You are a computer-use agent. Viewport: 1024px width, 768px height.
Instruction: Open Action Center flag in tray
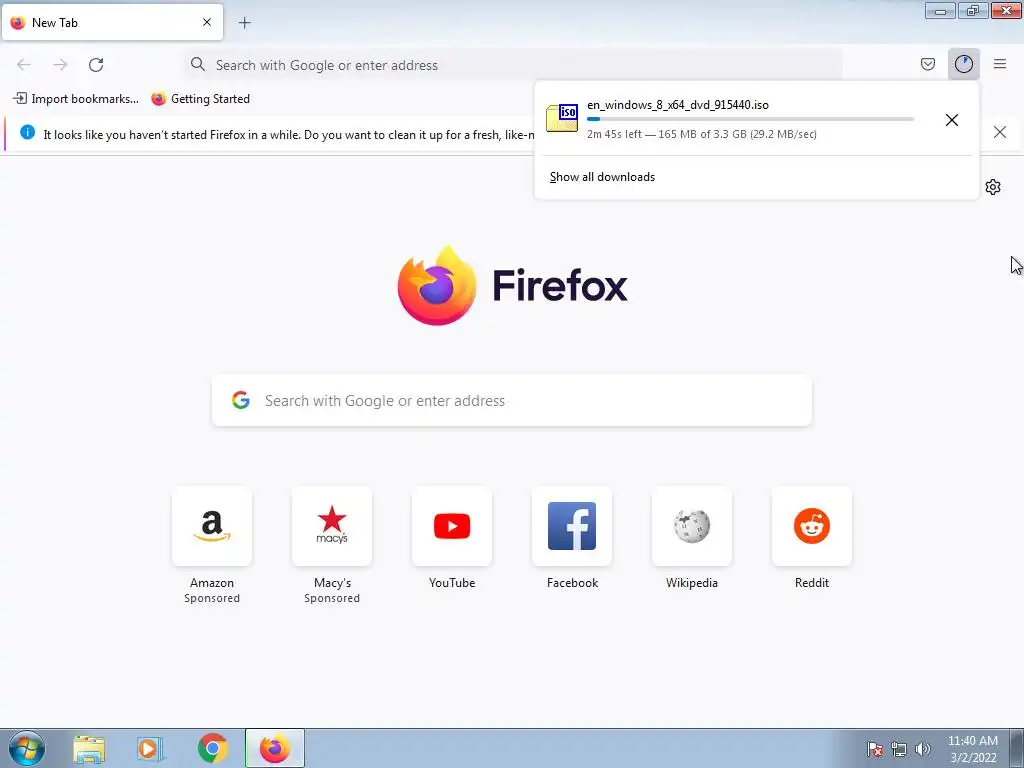click(875, 749)
